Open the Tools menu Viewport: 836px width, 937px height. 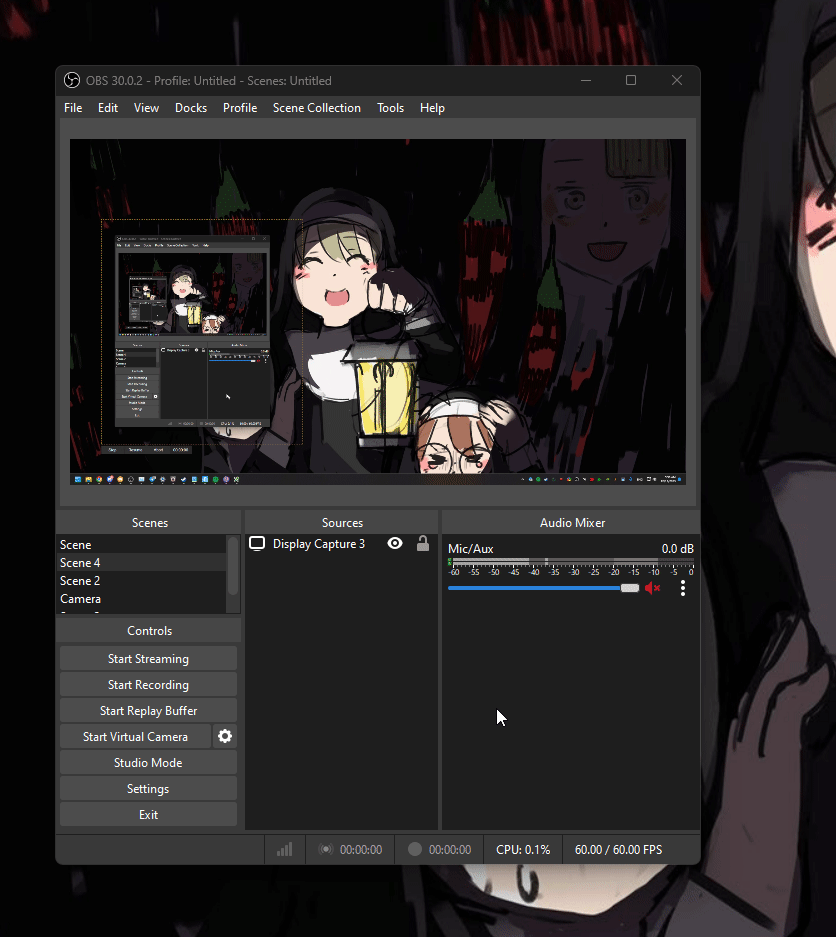(390, 108)
